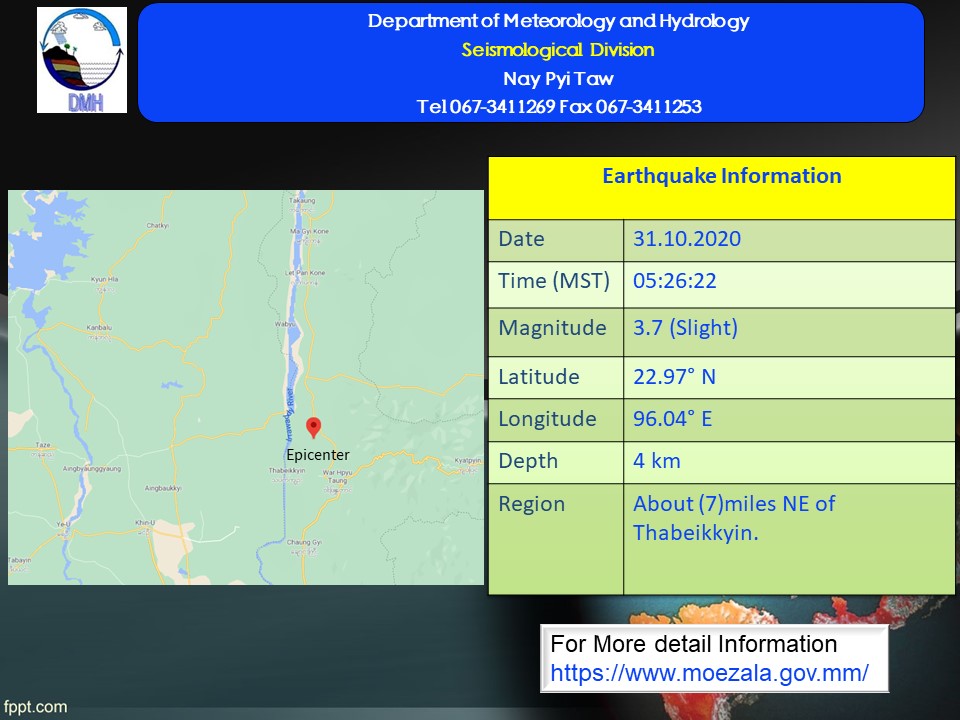Viewport: 960px width, 720px height.
Task: Click the Region description cell text
Action: 733,518
